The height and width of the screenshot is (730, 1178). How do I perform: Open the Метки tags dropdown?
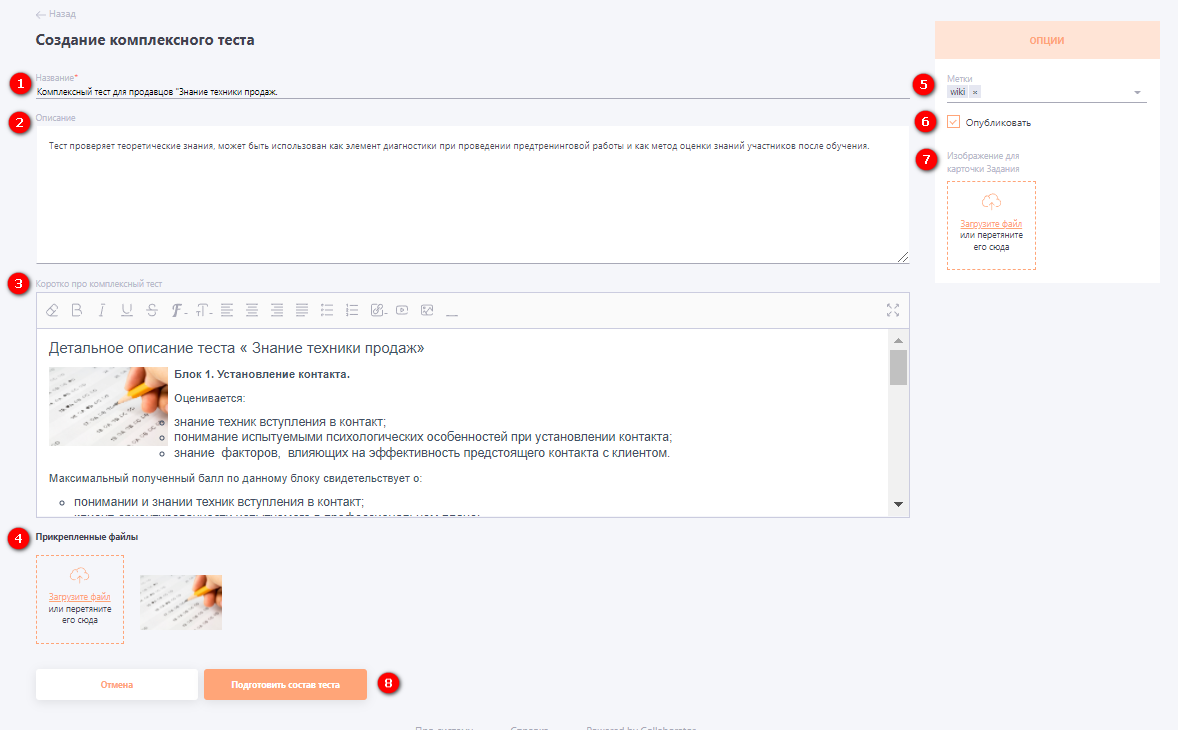click(1136, 90)
